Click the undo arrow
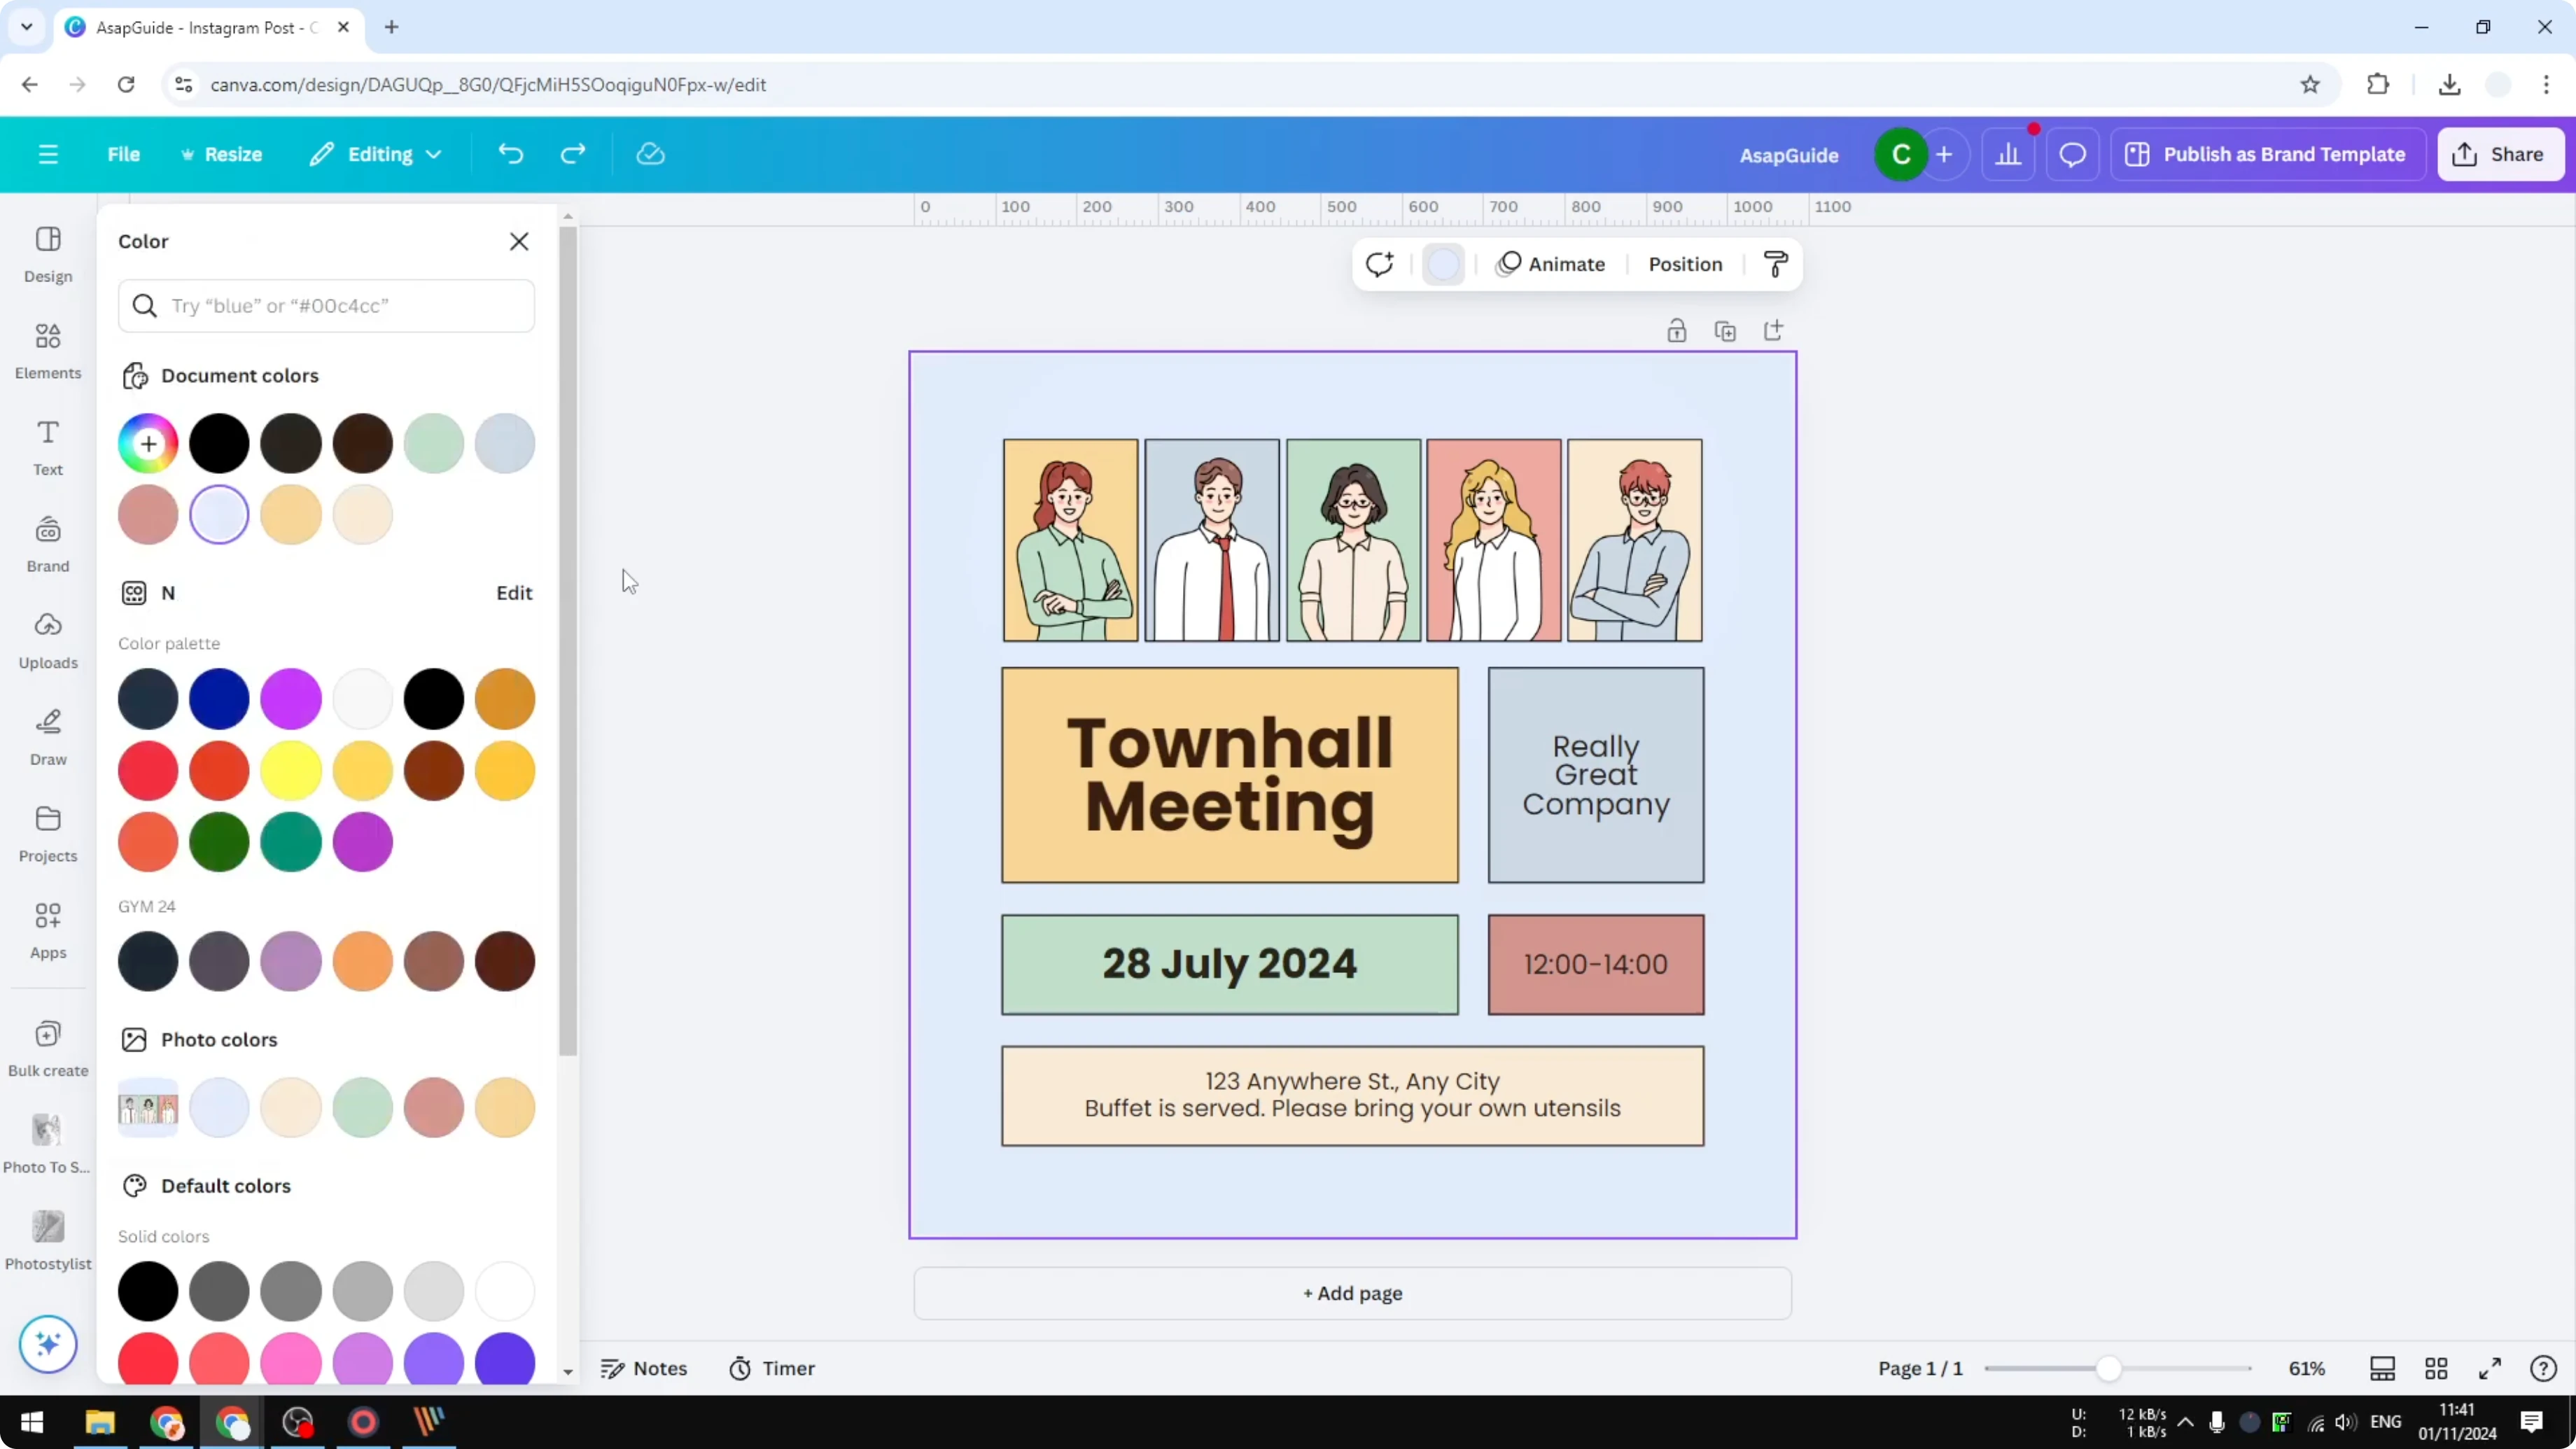 pos(511,154)
